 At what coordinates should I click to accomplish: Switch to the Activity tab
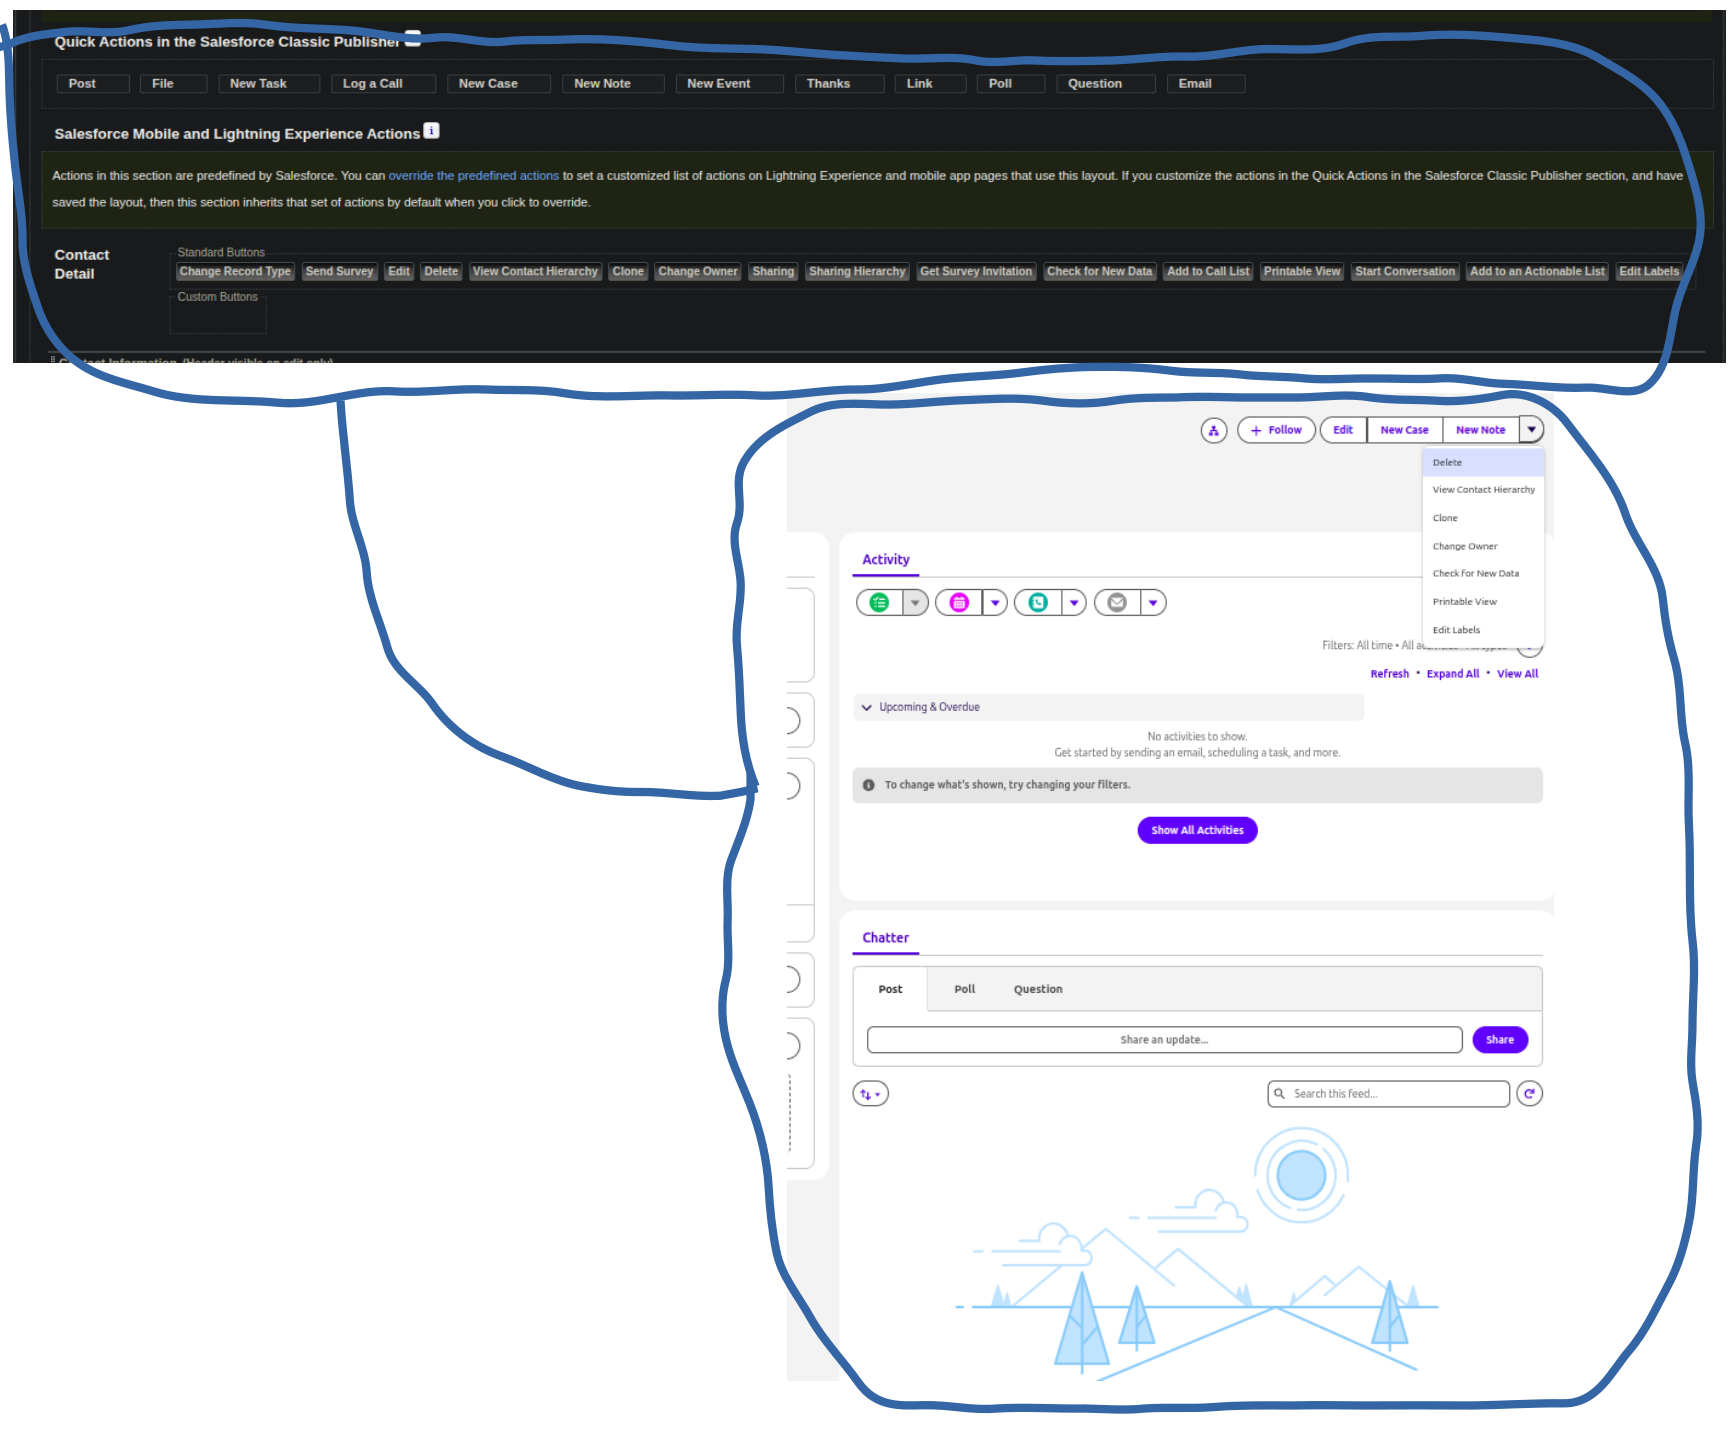click(x=886, y=560)
